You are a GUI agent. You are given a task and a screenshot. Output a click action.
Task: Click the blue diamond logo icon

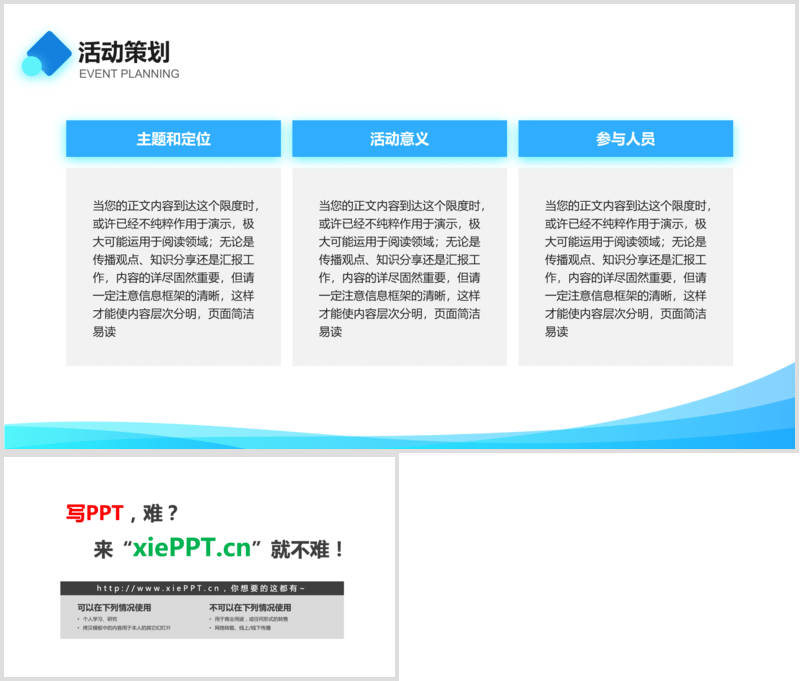(x=50, y=52)
